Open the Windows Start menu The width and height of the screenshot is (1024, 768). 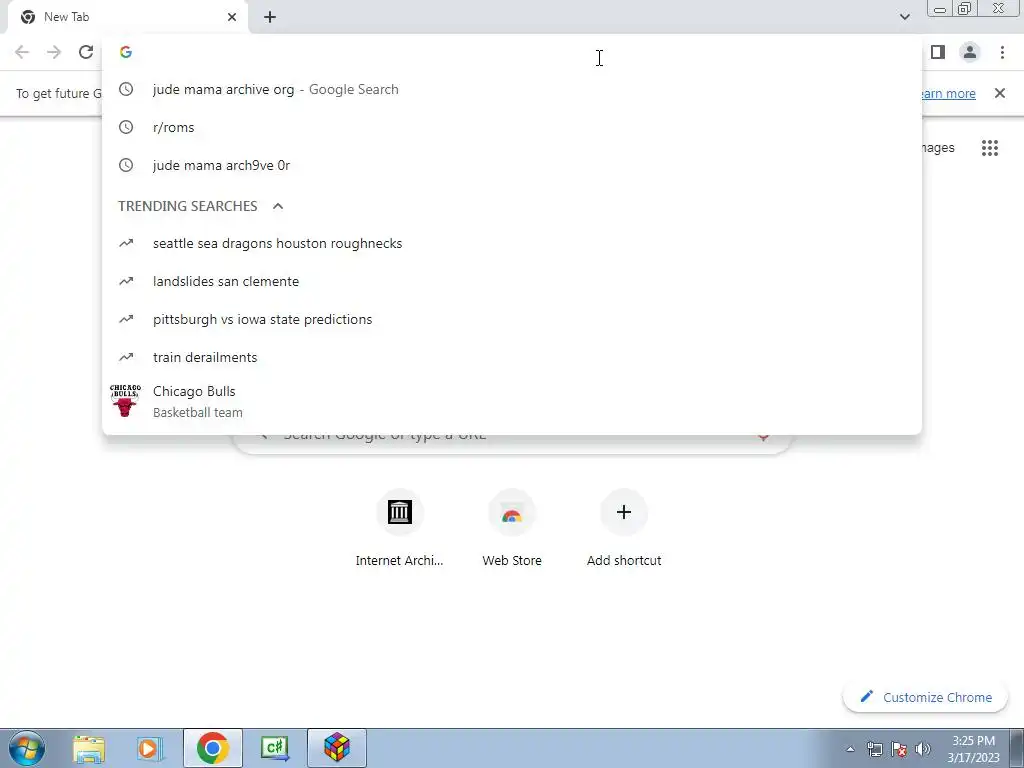point(27,748)
